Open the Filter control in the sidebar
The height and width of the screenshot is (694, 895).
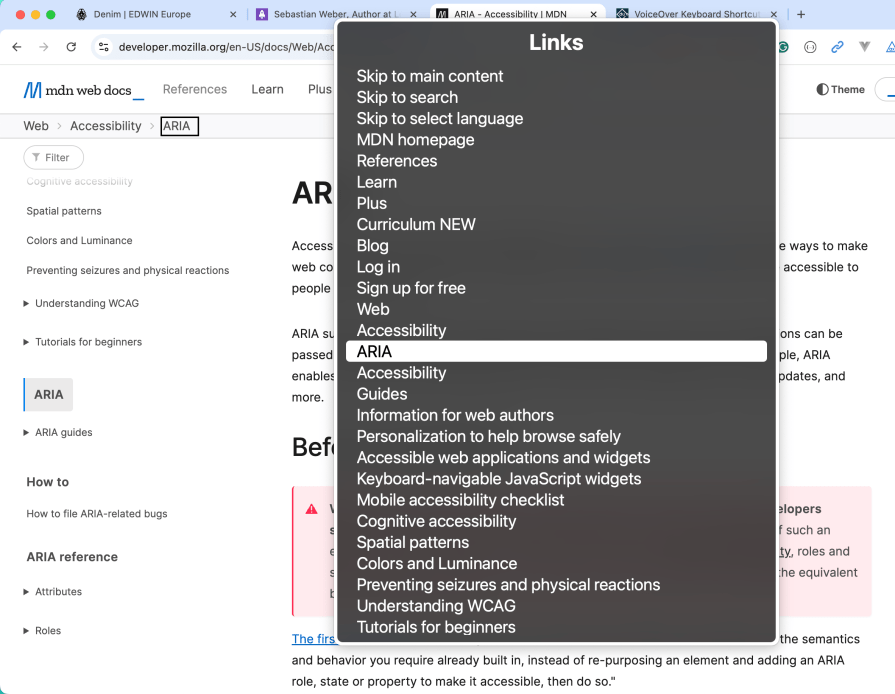click(x=53, y=157)
